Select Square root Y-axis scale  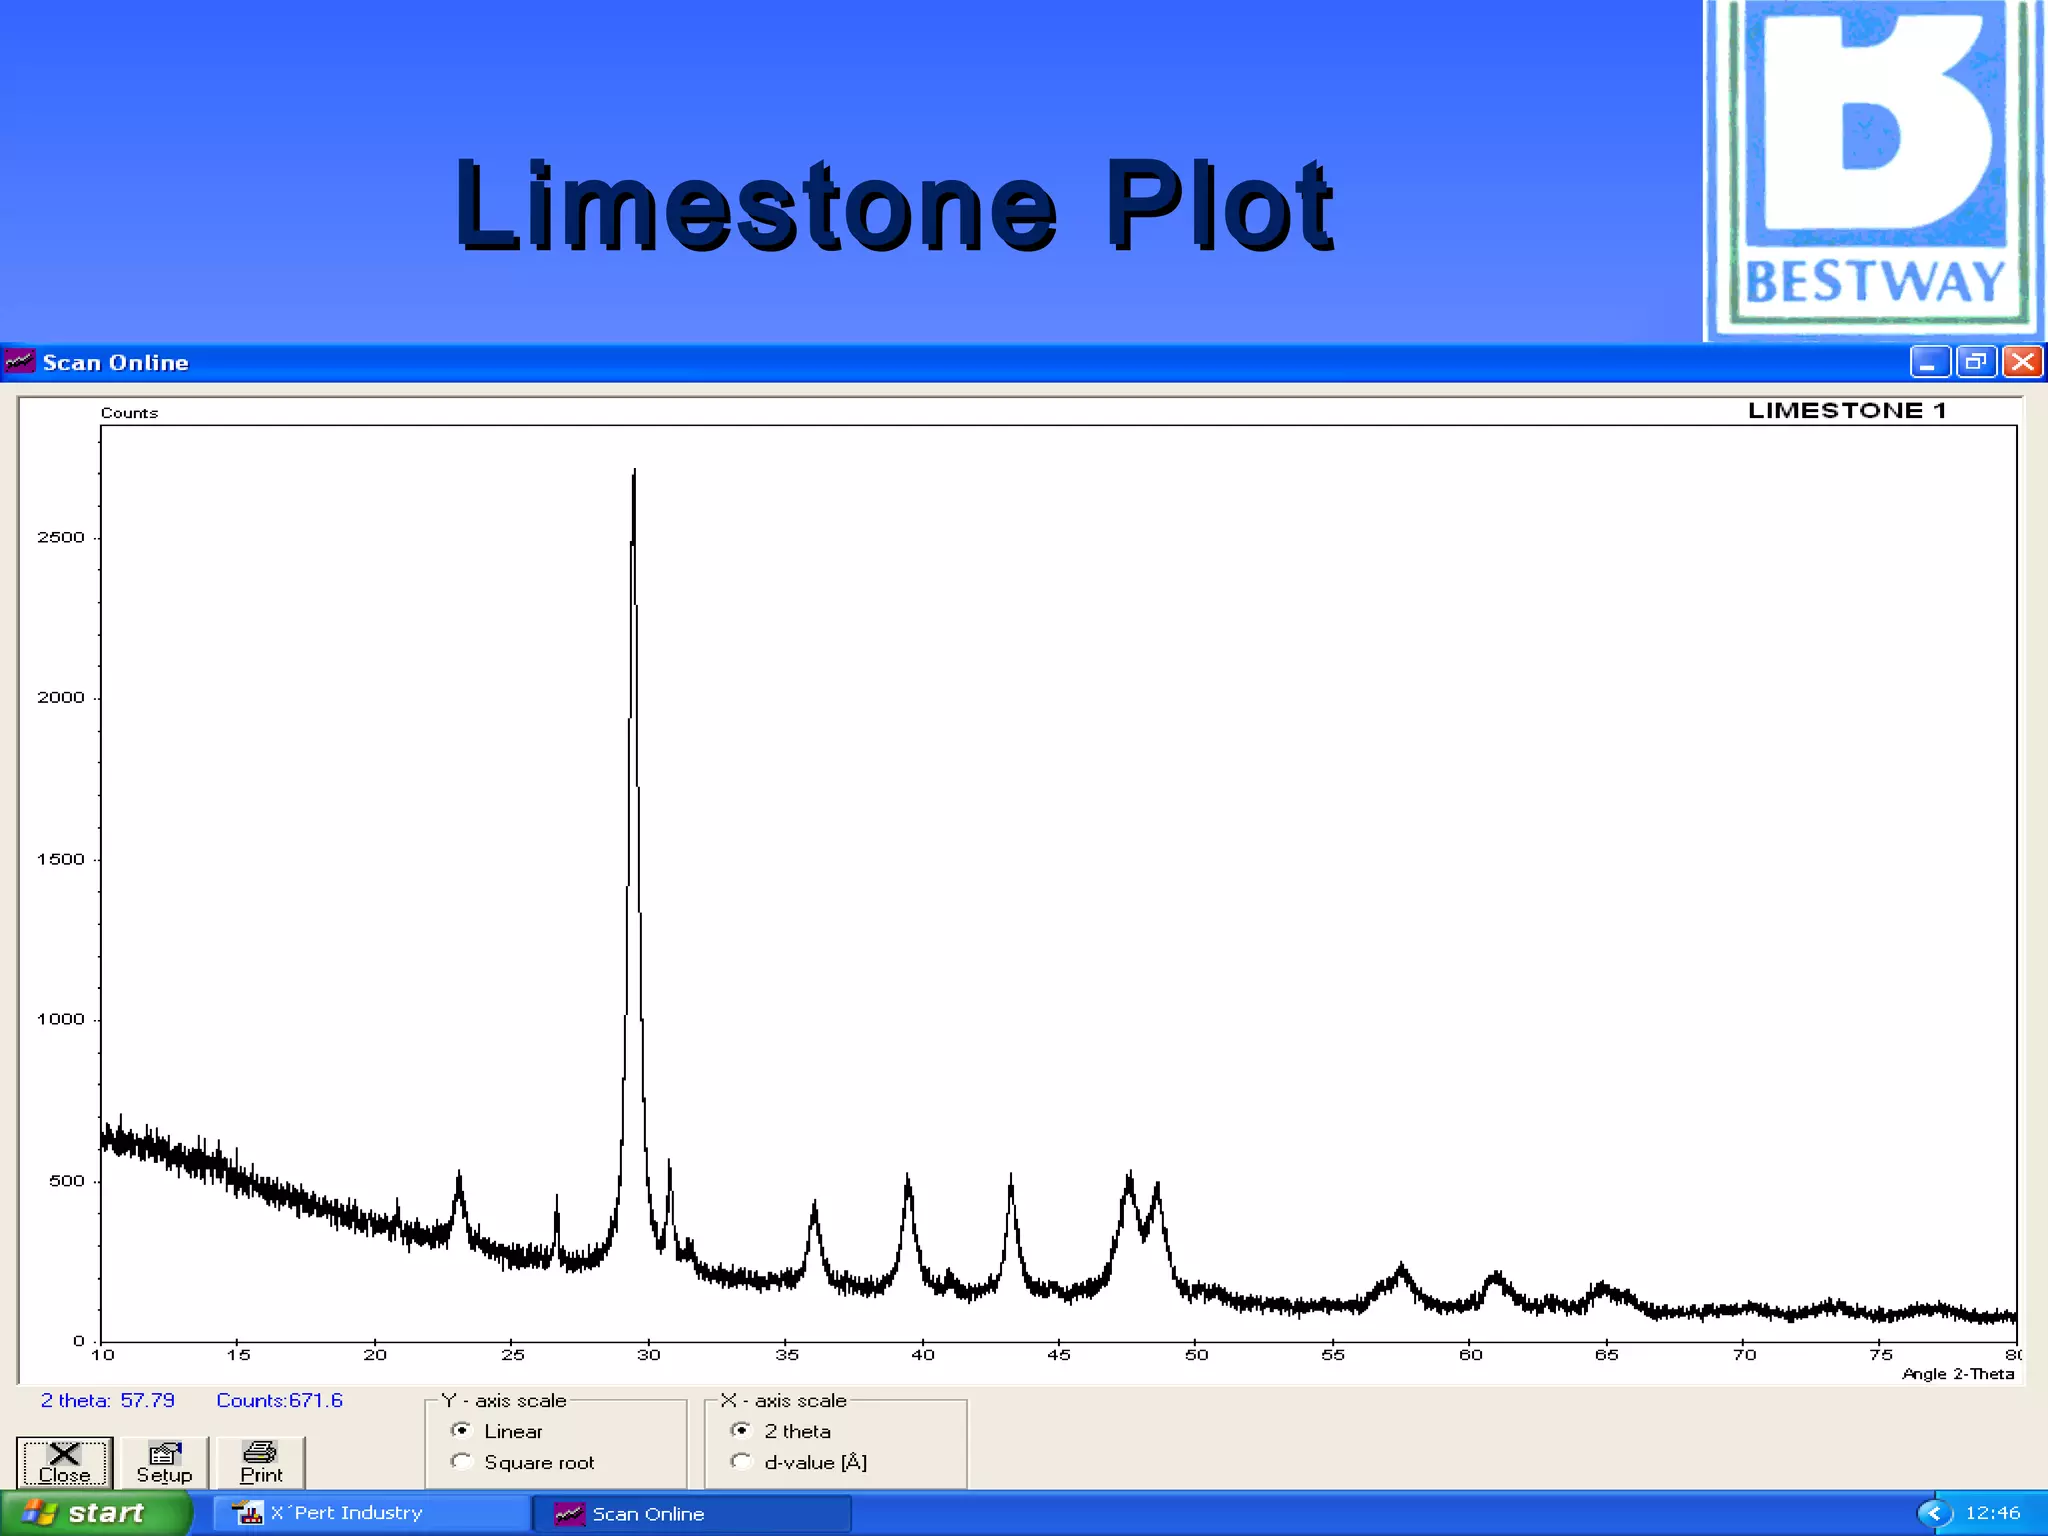(461, 1461)
